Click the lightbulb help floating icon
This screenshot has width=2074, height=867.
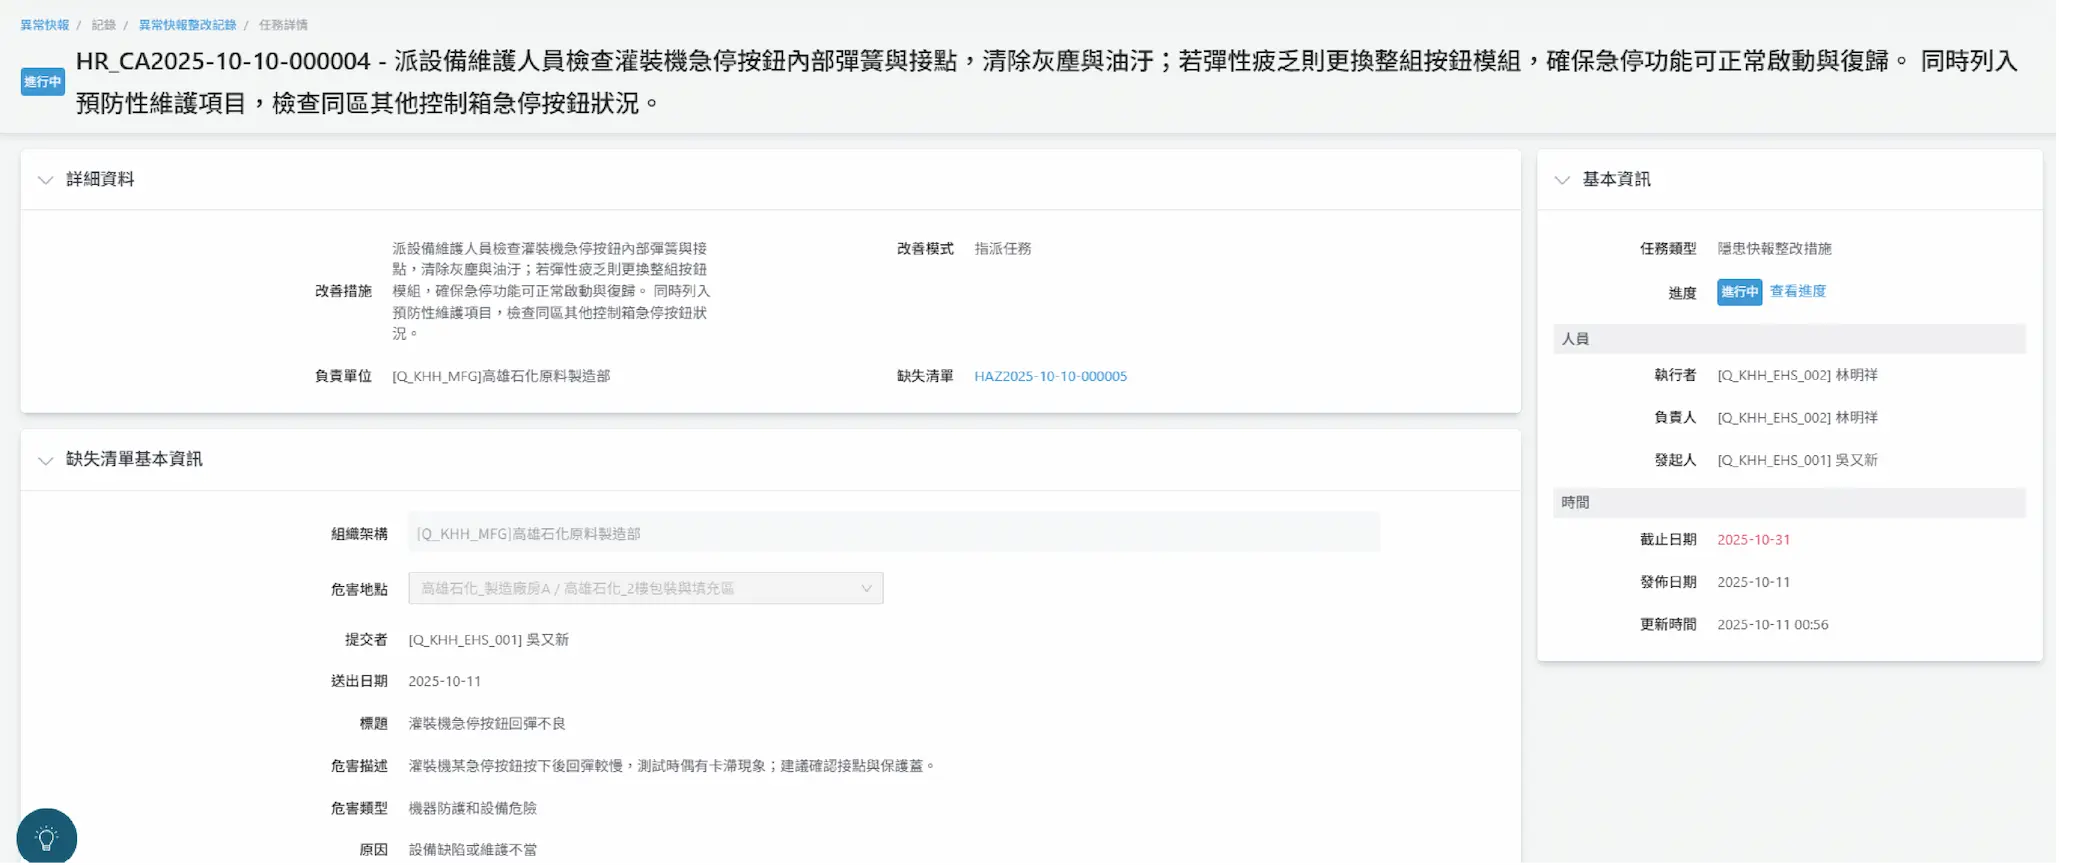(46, 837)
